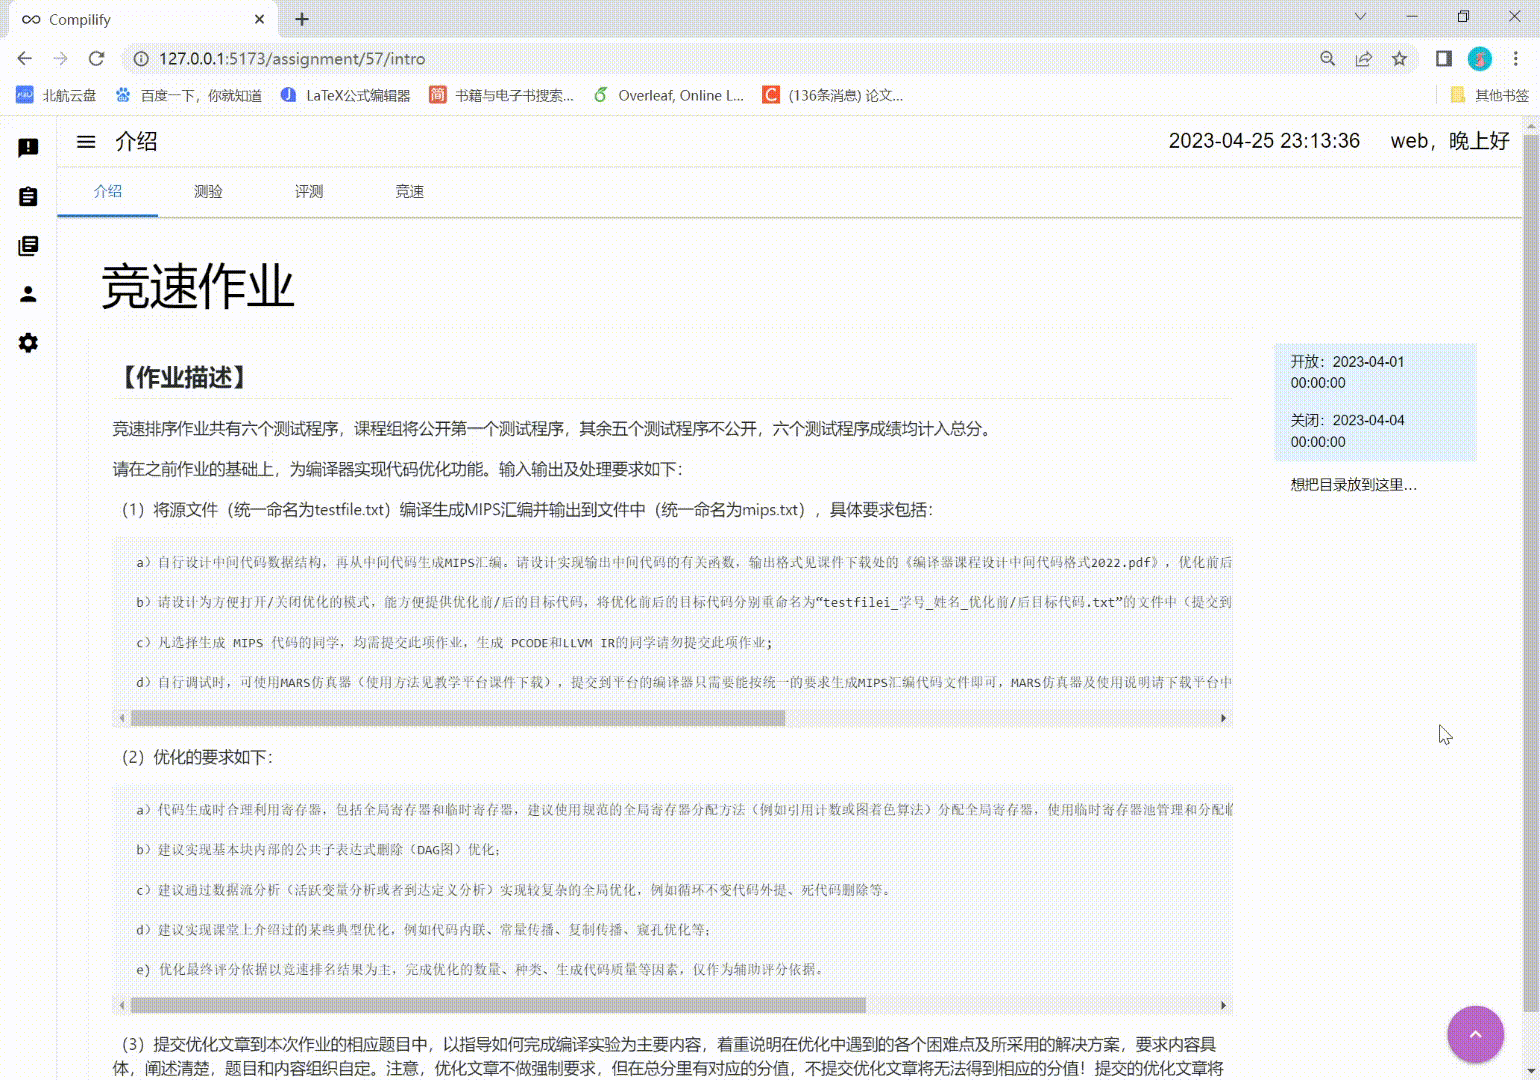Open the hamburger menu beside 介绍
The image size is (1540, 1080).
[86, 141]
